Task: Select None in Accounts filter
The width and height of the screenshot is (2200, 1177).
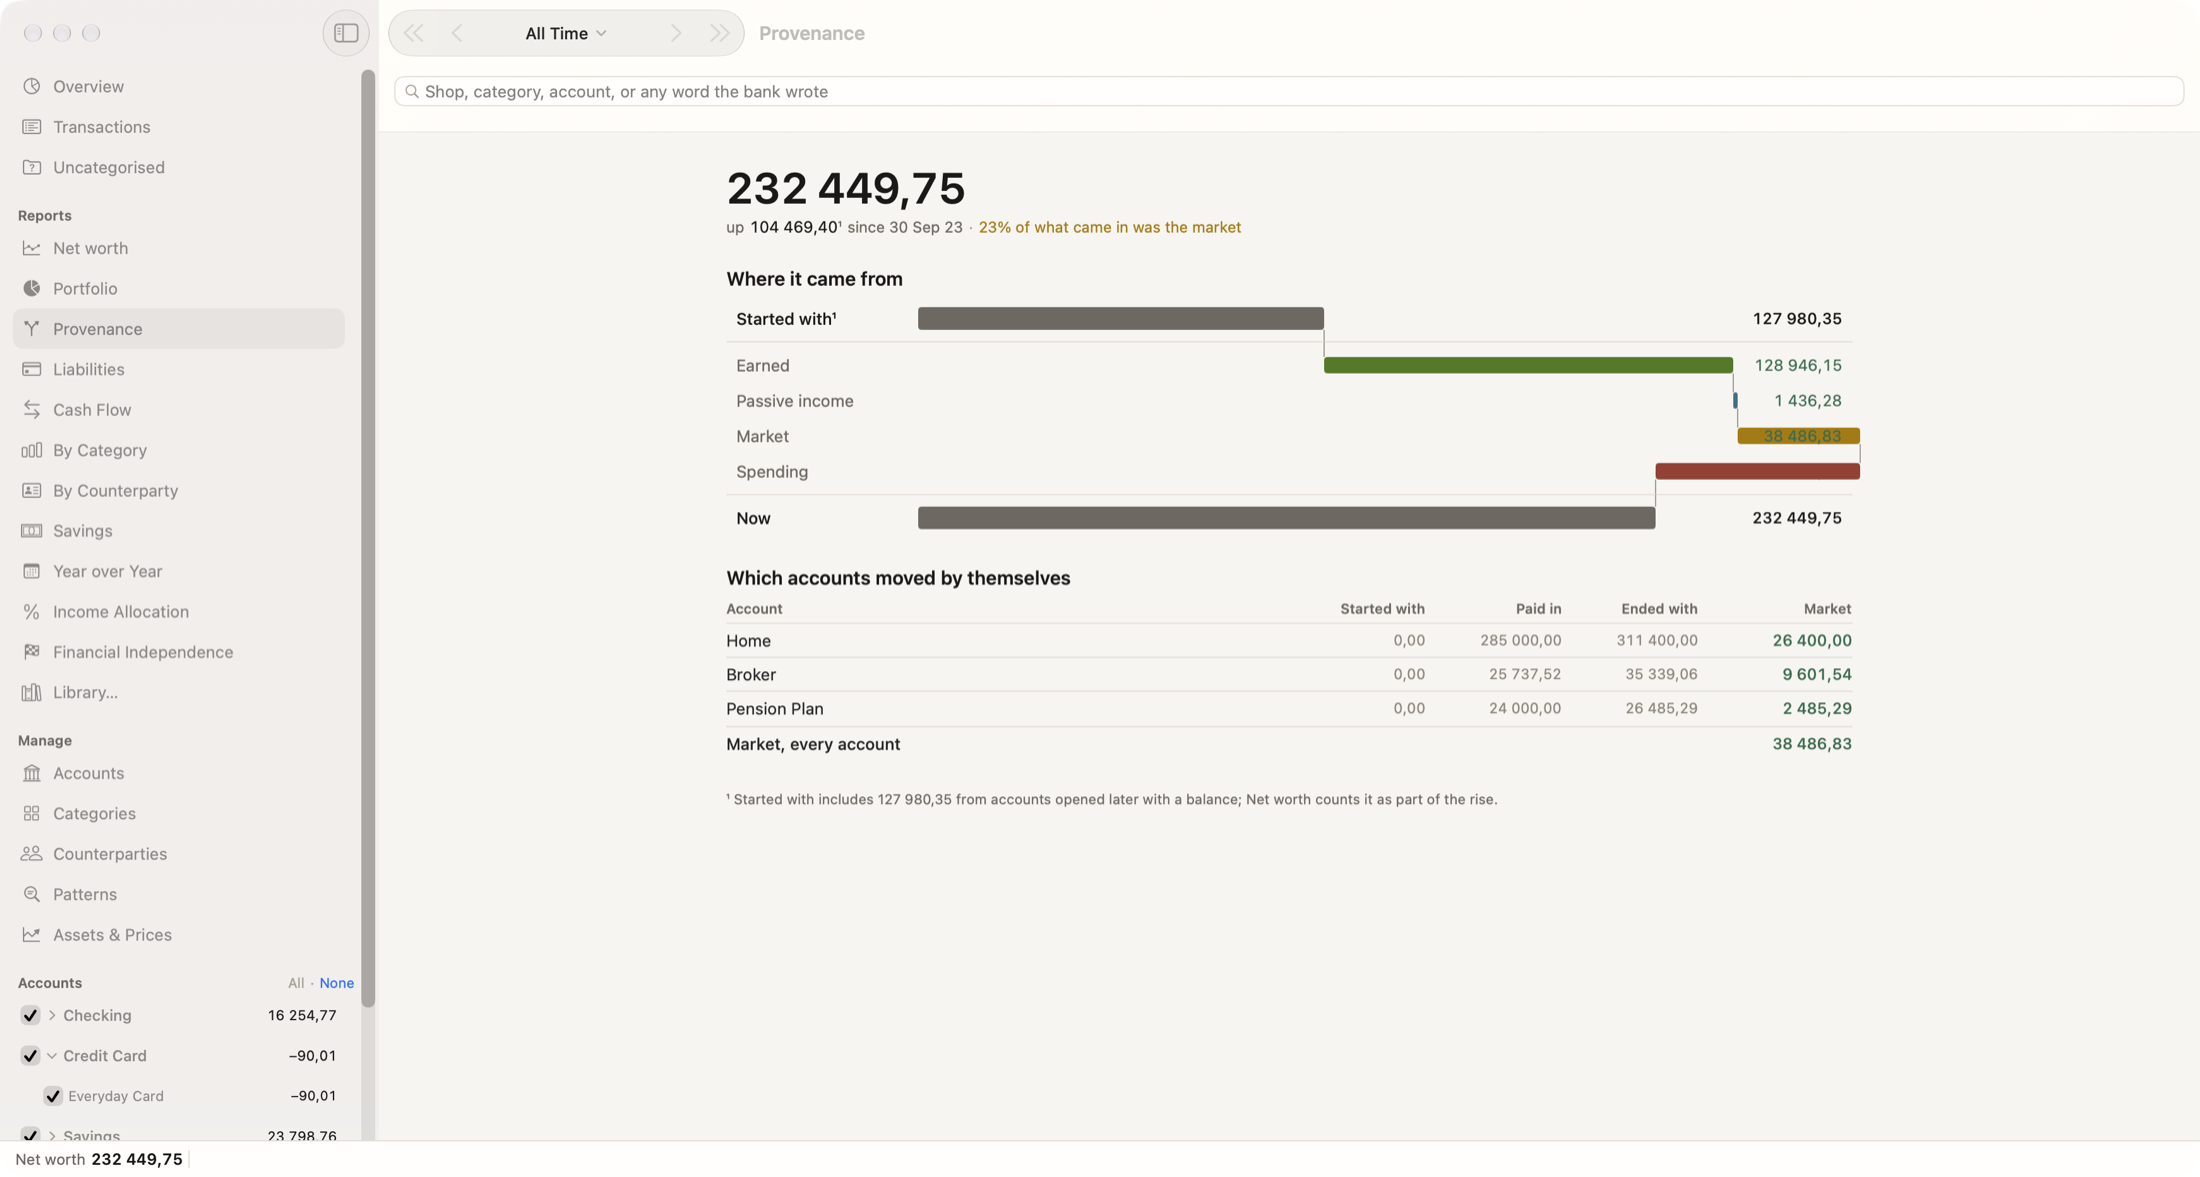Action: point(336,983)
